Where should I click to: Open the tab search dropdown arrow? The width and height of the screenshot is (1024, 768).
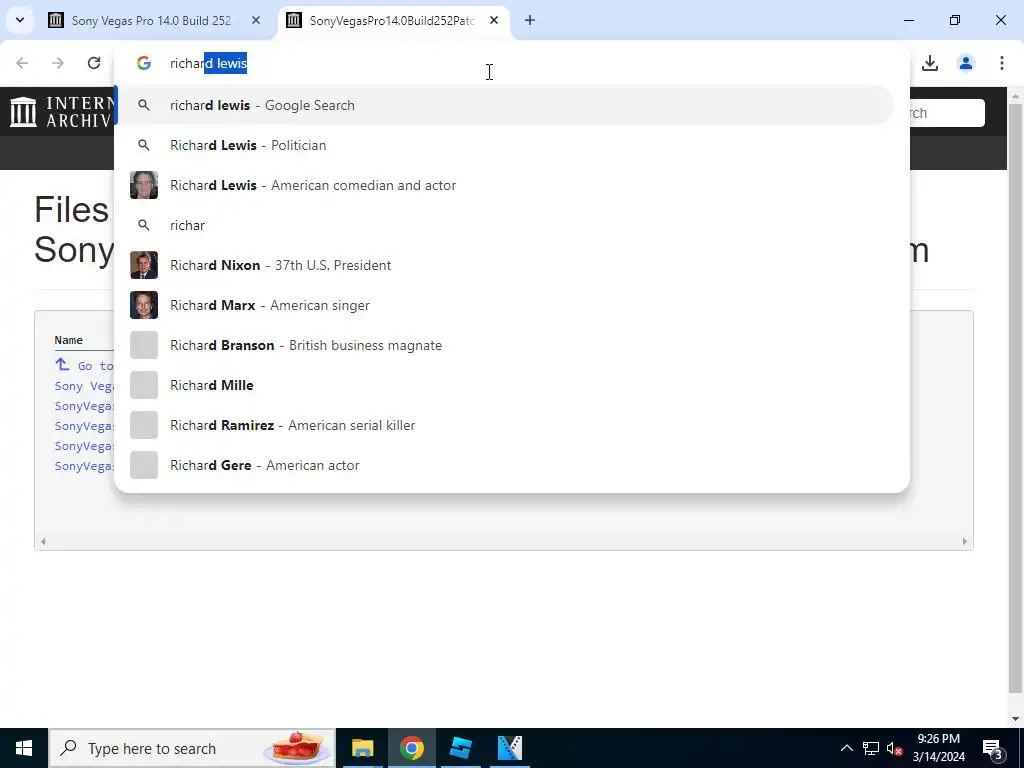point(20,20)
